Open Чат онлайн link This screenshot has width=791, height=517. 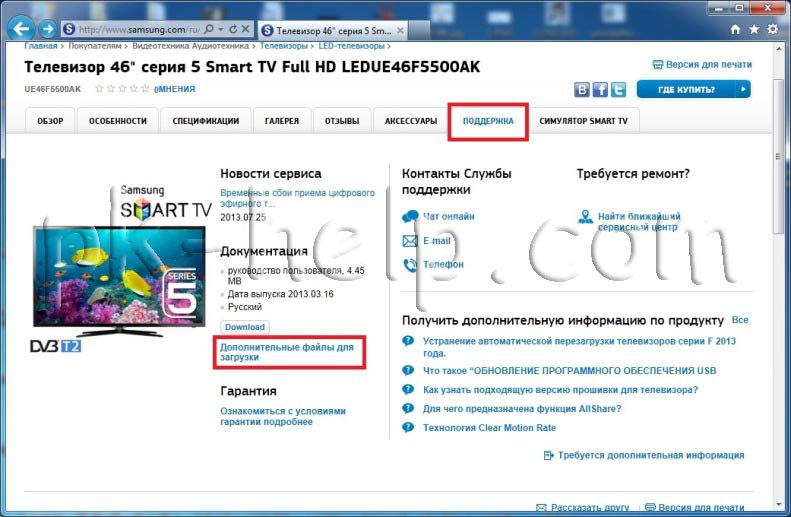448,216
